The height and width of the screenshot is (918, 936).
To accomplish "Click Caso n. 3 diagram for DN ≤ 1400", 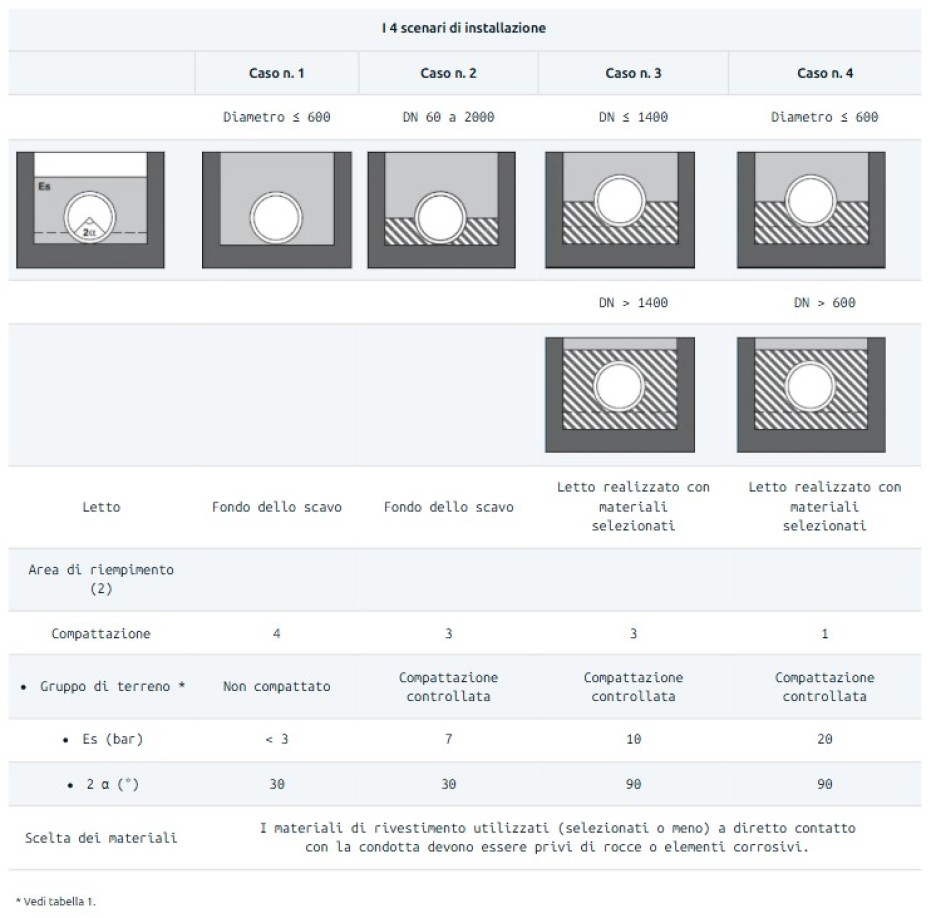I will click(x=620, y=210).
